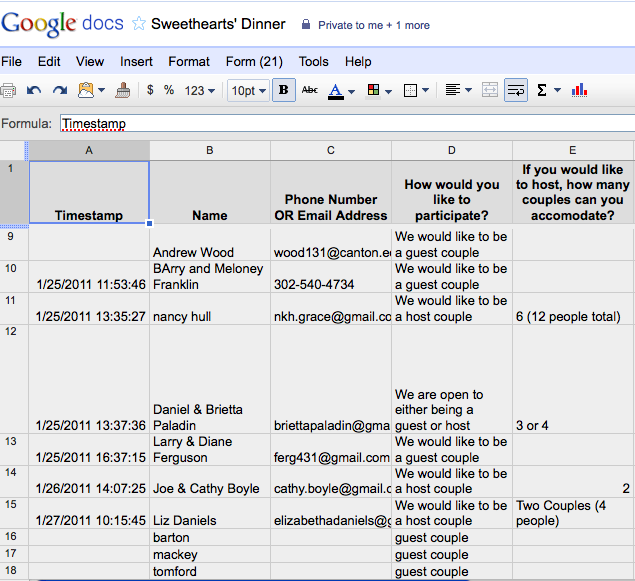
Task: Undo the last action
Action: click(x=34, y=90)
